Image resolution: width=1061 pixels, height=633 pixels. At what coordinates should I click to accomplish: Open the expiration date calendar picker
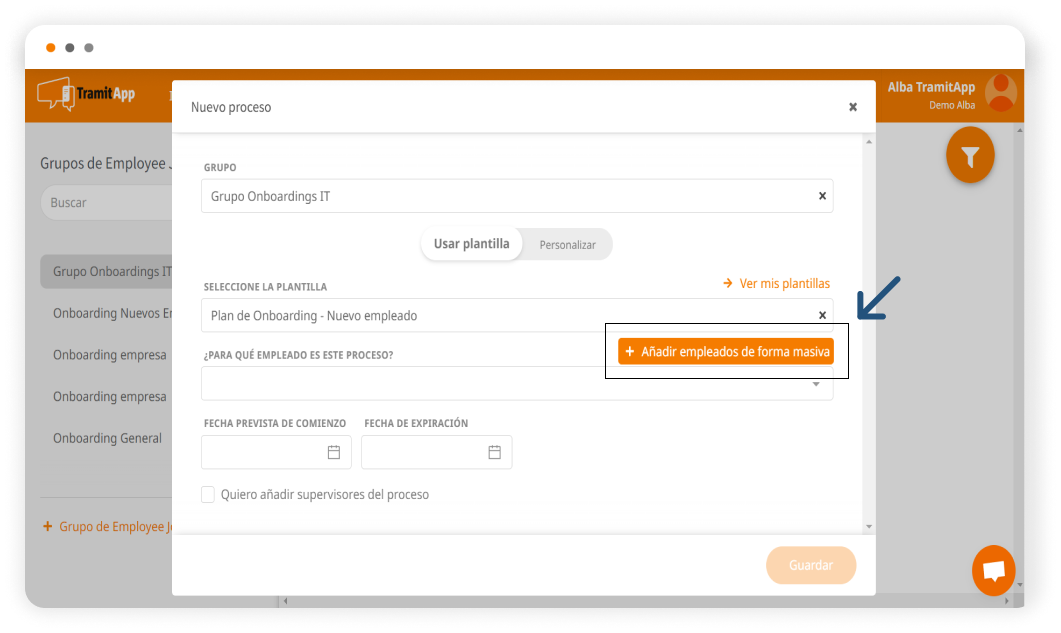(x=494, y=452)
